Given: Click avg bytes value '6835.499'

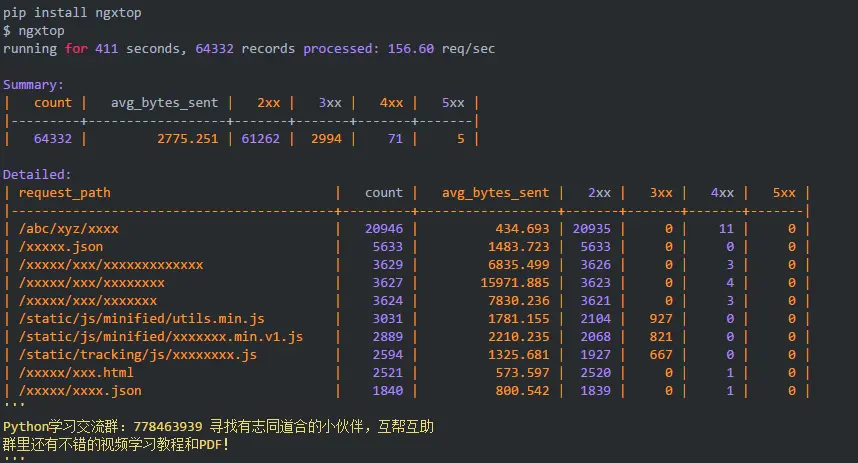Looking at the screenshot, I should (x=519, y=265).
